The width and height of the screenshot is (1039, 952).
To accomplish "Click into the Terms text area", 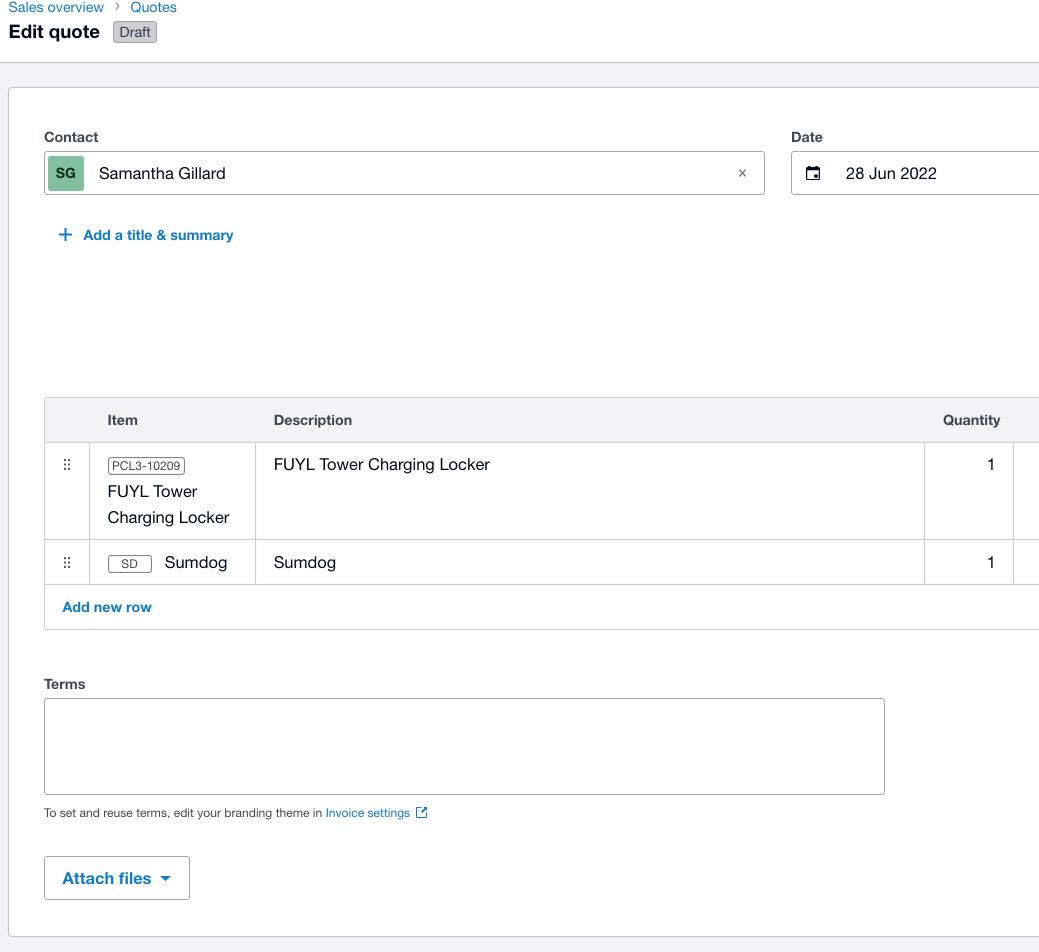I will (464, 746).
